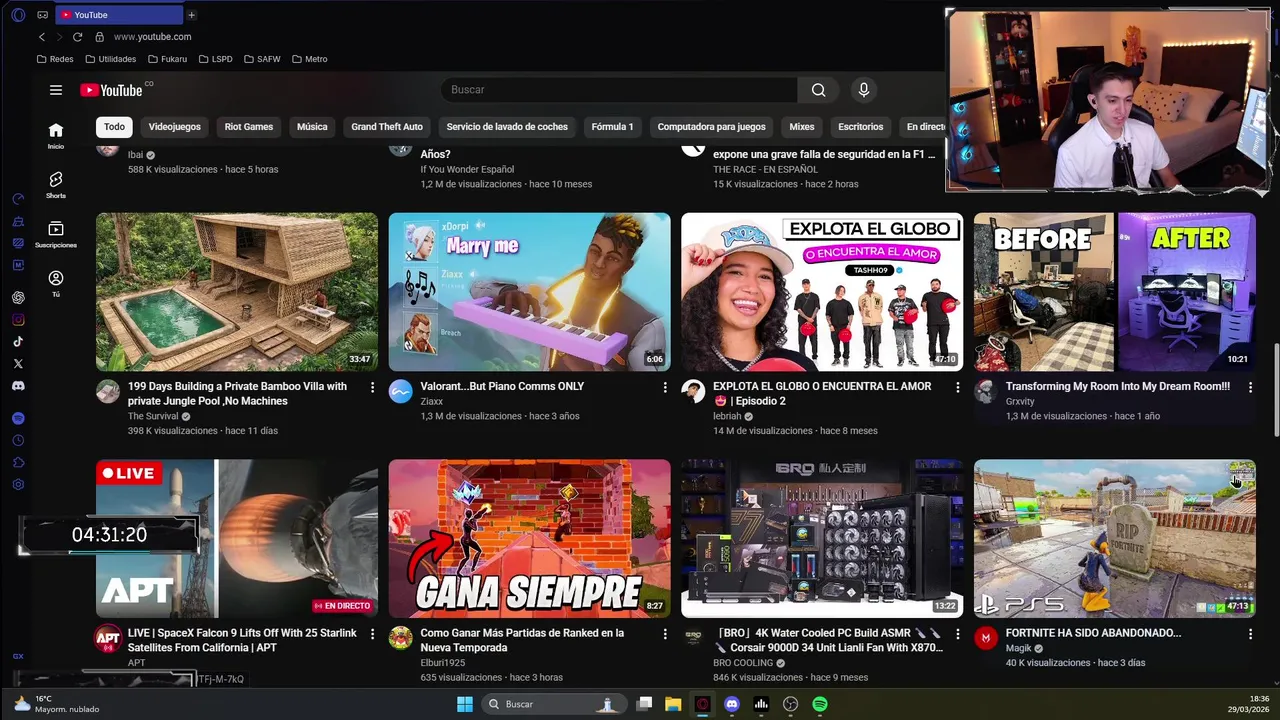
Task: Open X (Twitter) in Opera sidebar
Action: tap(18, 364)
